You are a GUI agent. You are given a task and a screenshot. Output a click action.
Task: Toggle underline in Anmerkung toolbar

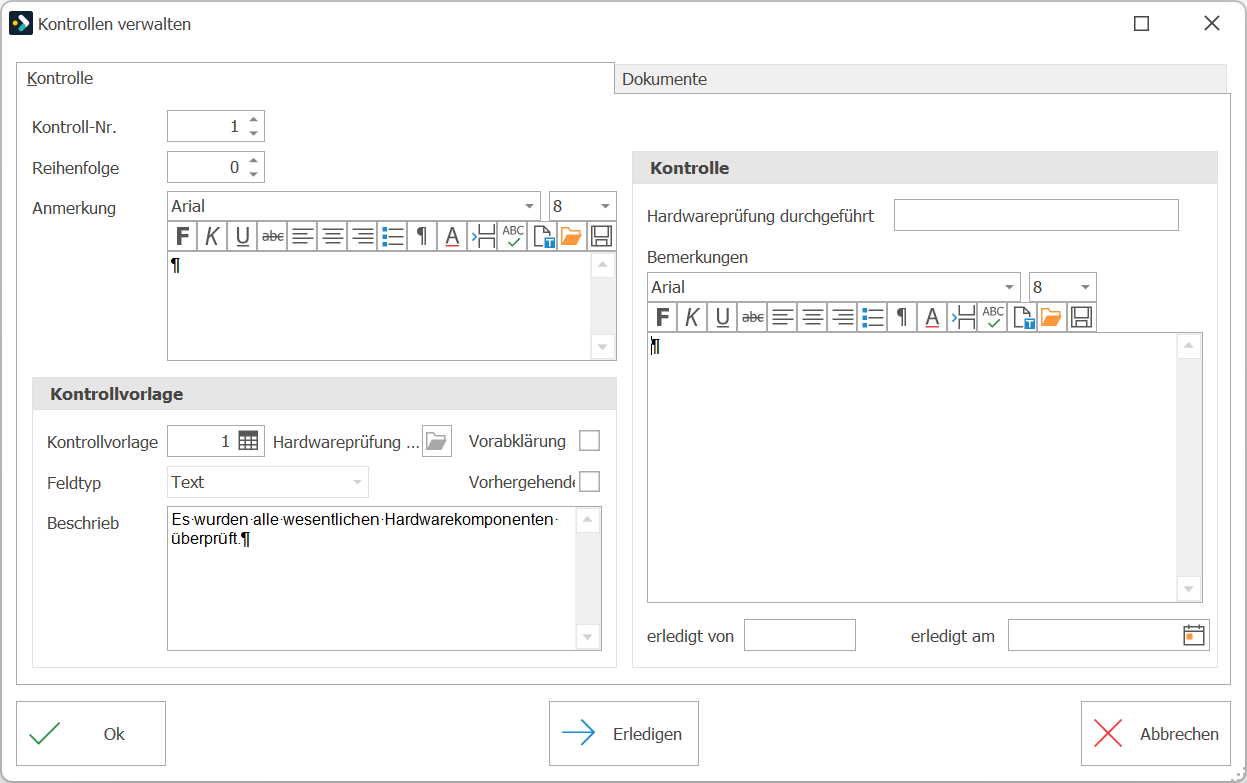tap(242, 236)
